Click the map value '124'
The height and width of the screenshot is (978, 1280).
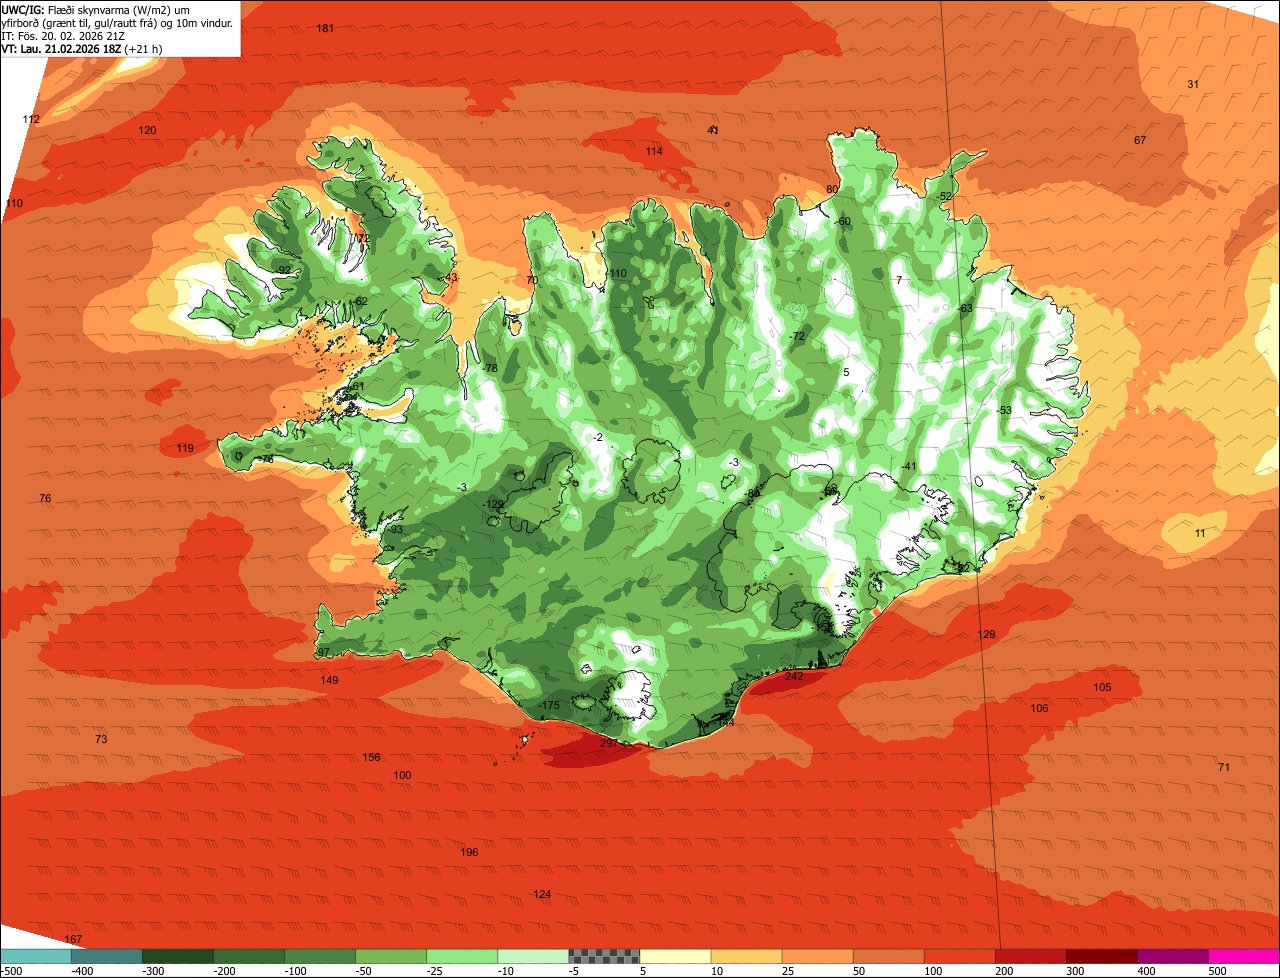542,894
